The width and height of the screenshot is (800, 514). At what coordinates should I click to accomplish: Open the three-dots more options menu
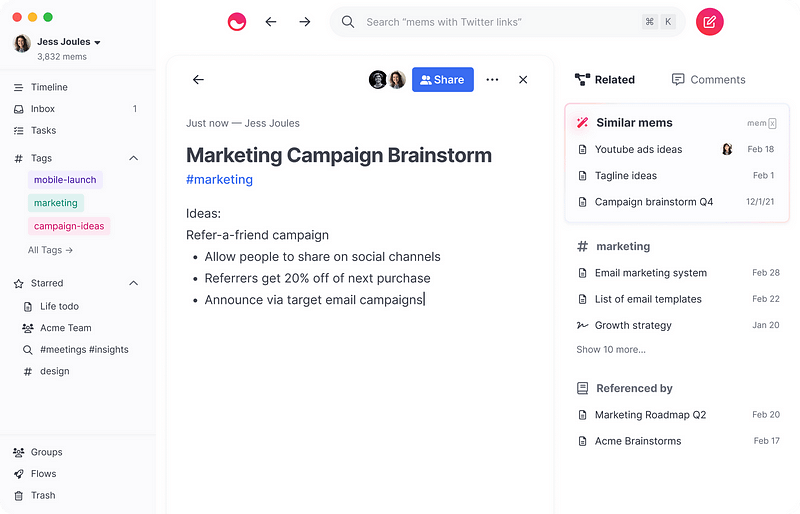click(492, 80)
